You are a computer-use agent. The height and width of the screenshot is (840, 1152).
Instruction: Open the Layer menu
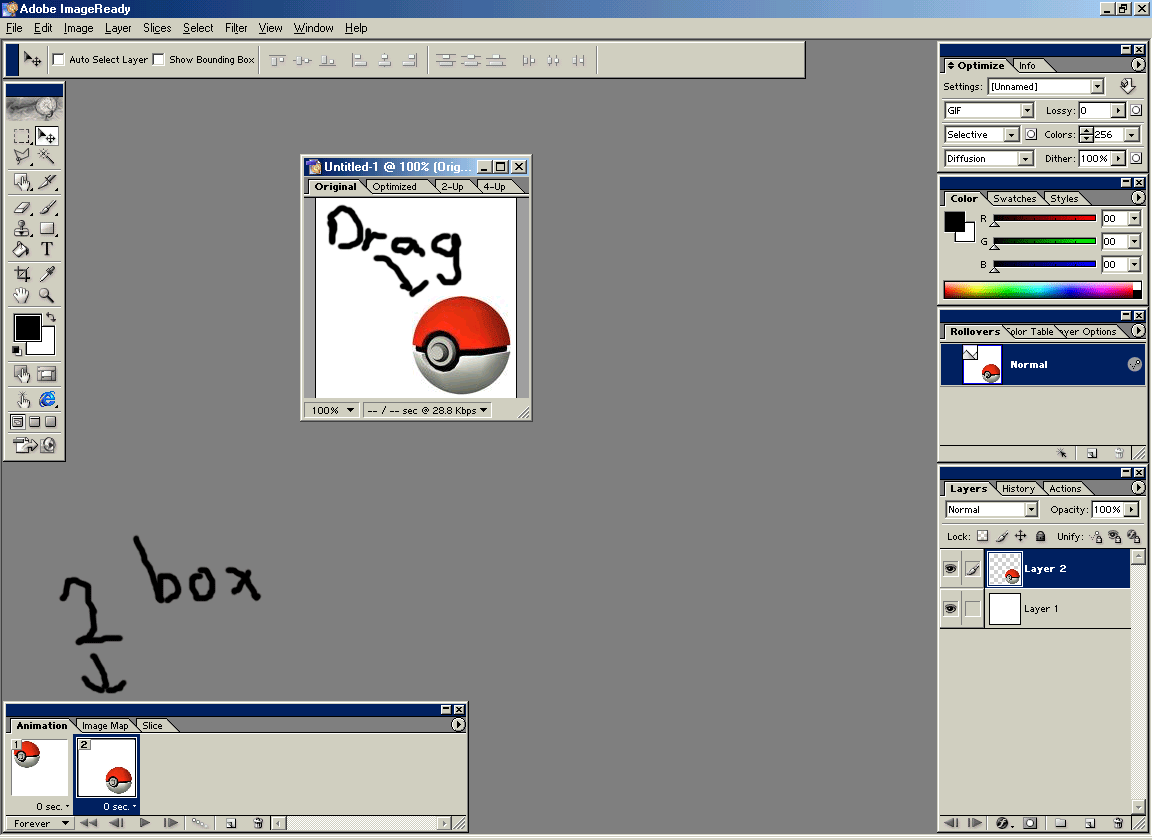point(118,28)
